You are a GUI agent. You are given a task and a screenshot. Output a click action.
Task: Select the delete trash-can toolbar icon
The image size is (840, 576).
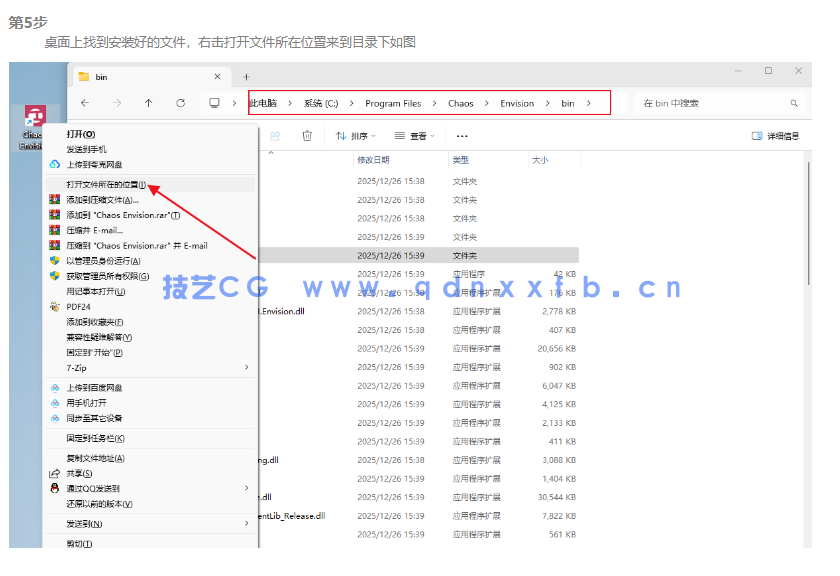tap(308, 135)
